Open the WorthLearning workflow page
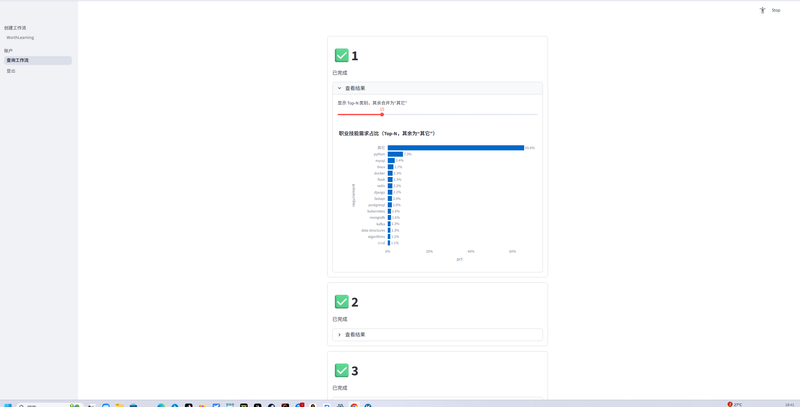Screen dimensions: 800x407 [x=20, y=38]
